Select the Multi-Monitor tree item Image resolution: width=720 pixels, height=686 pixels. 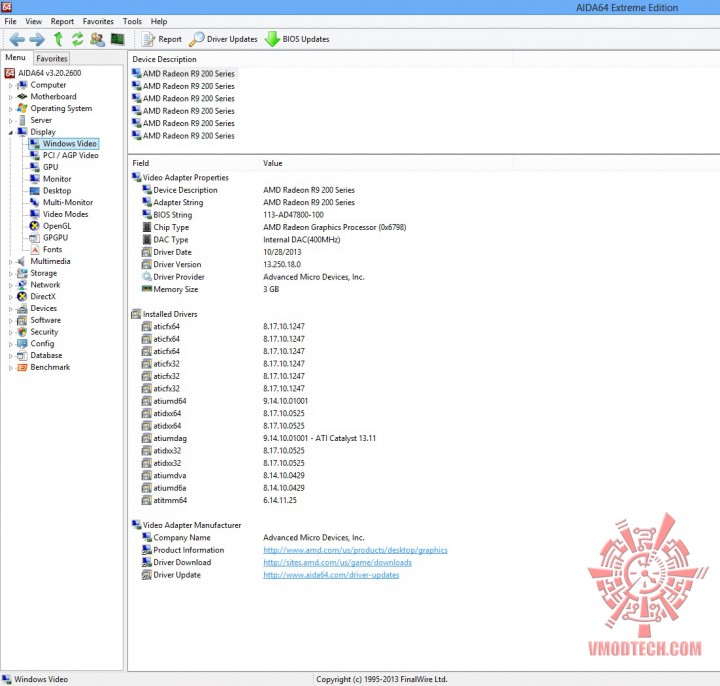click(68, 202)
